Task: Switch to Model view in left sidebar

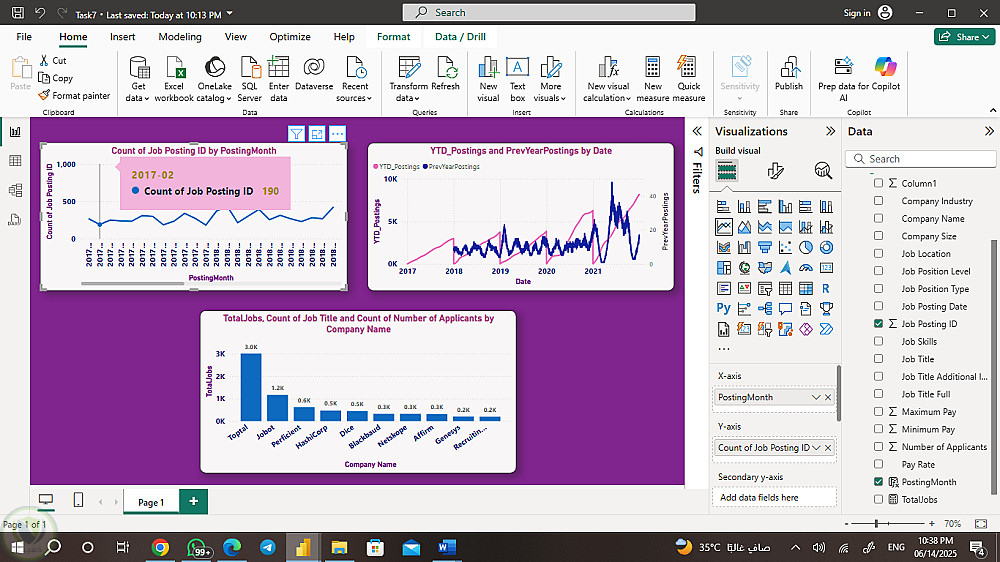Action: 15,190
